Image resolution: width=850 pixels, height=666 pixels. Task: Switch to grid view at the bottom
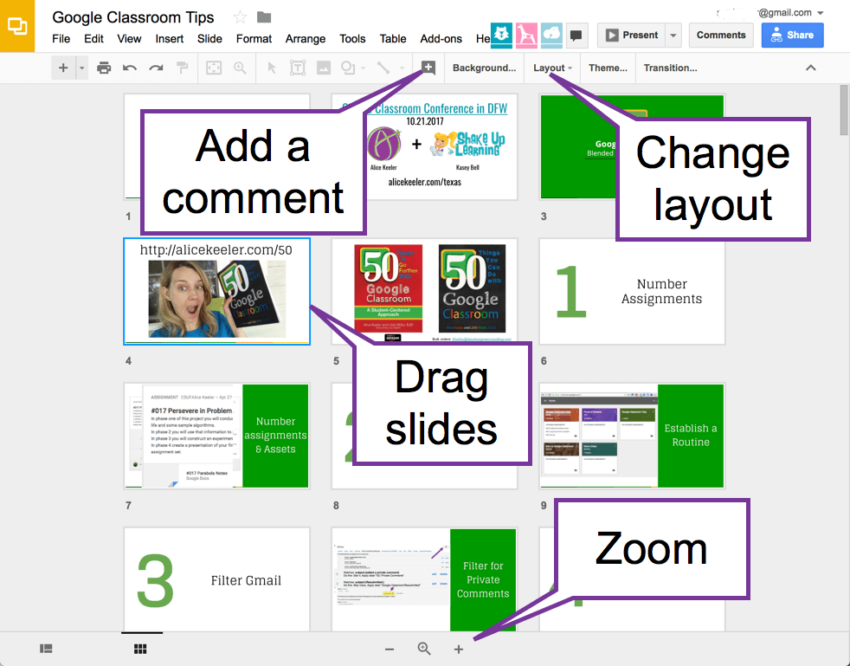(x=140, y=648)
